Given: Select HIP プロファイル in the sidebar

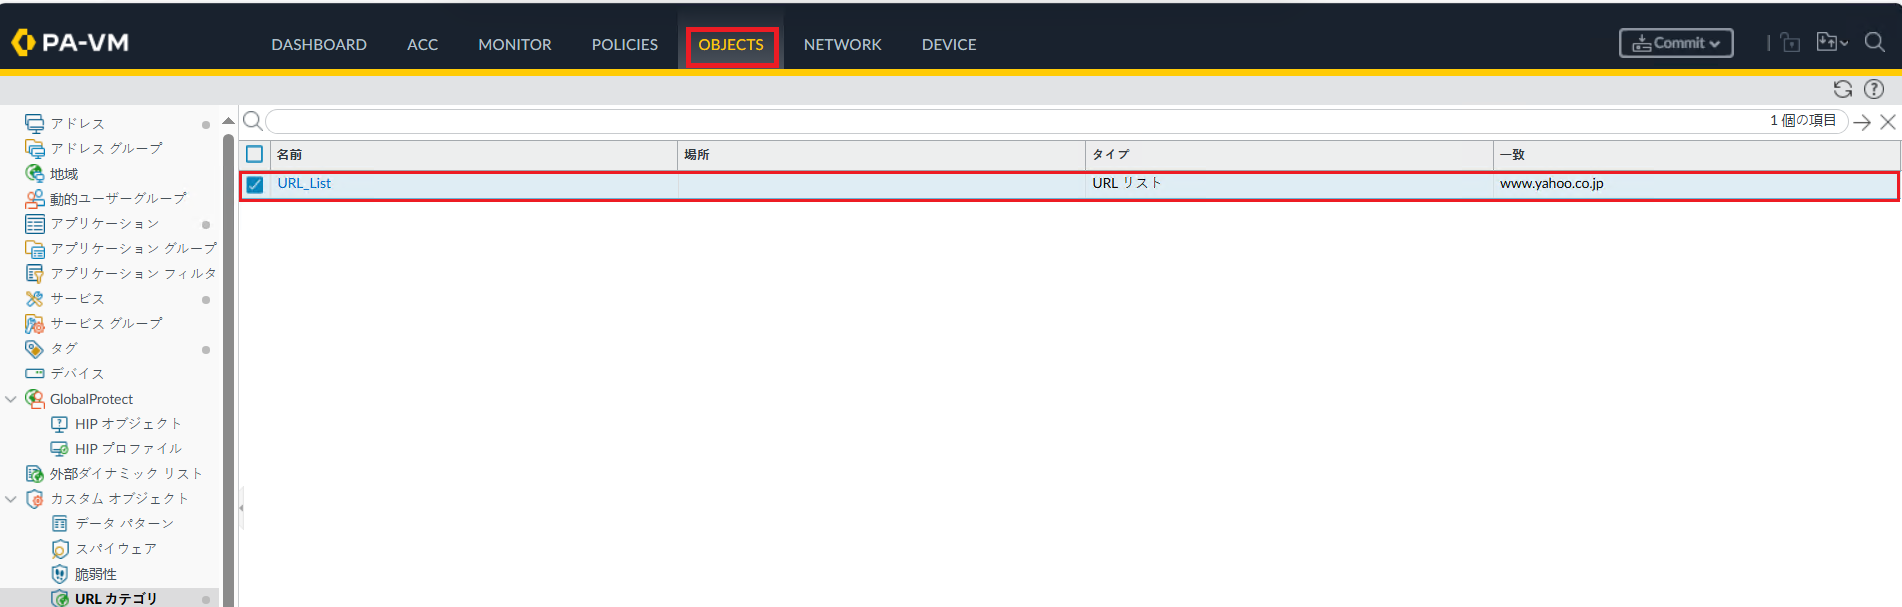Looking at the screenshot, I should 128,448.
